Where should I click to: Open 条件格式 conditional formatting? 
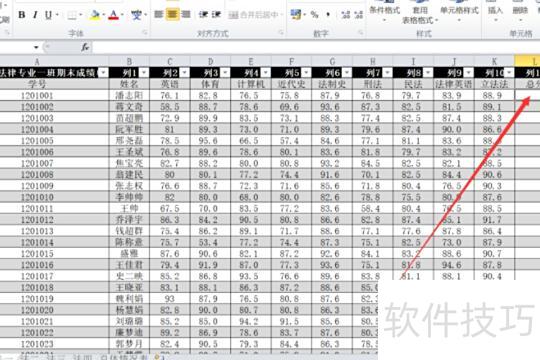pyautogui.click(x=385, y=11)
